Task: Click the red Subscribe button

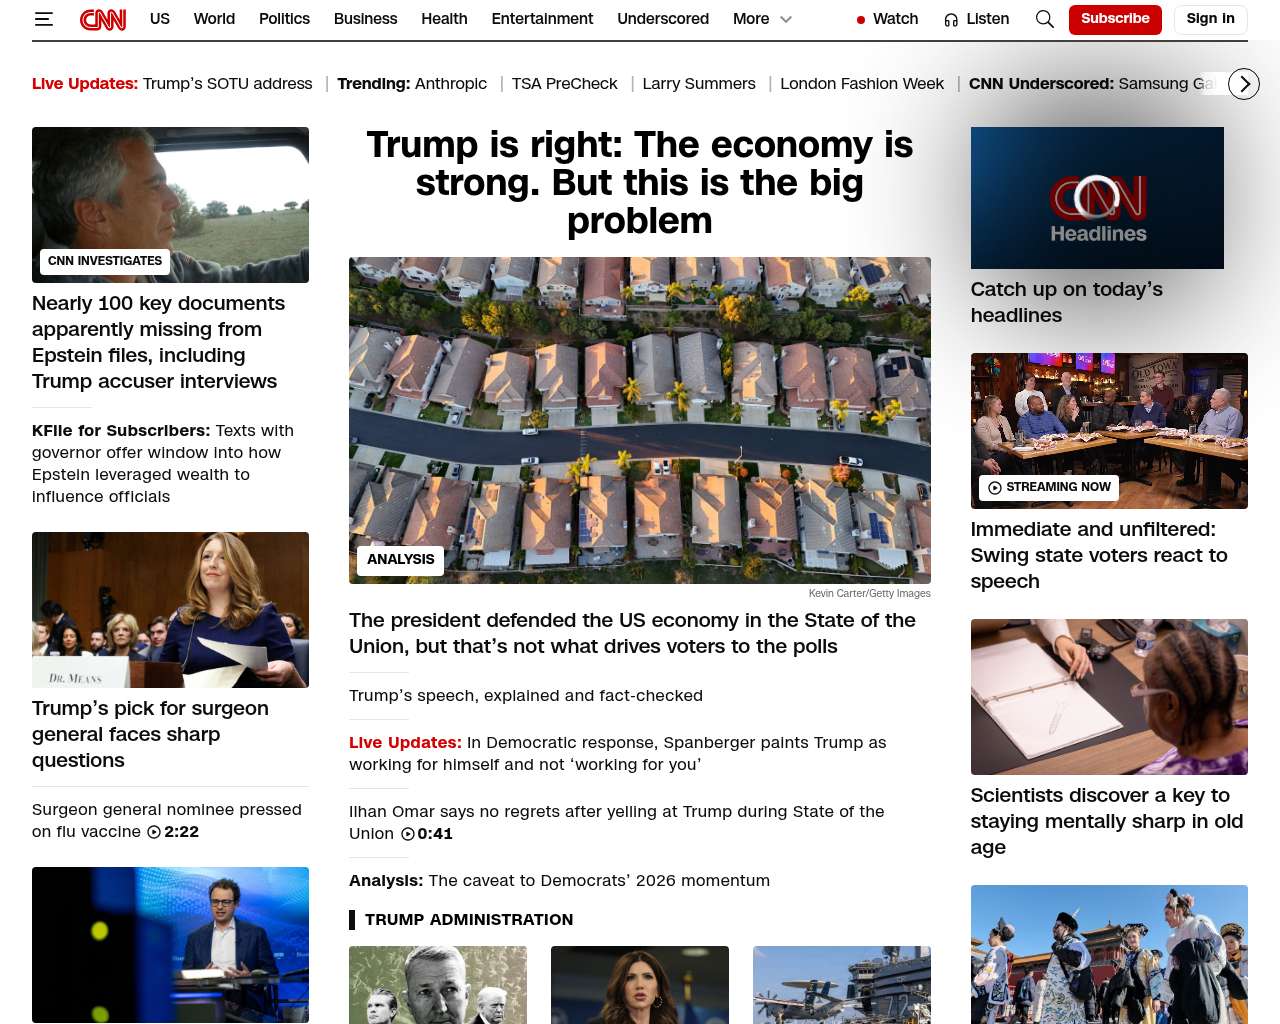Action: click(x=1115, y=19)
